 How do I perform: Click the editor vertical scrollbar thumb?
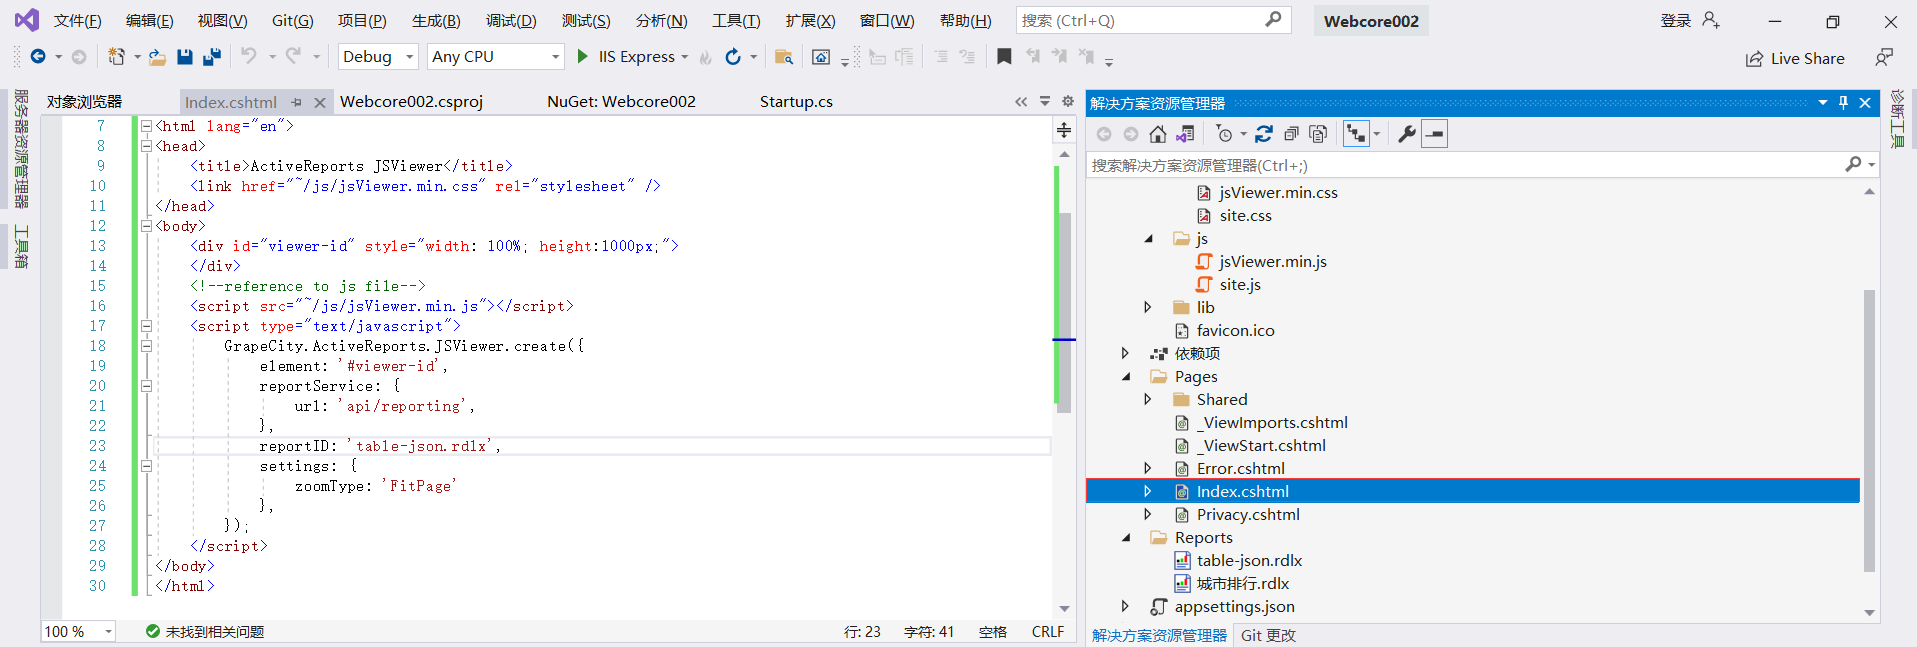pos(1065,312)
